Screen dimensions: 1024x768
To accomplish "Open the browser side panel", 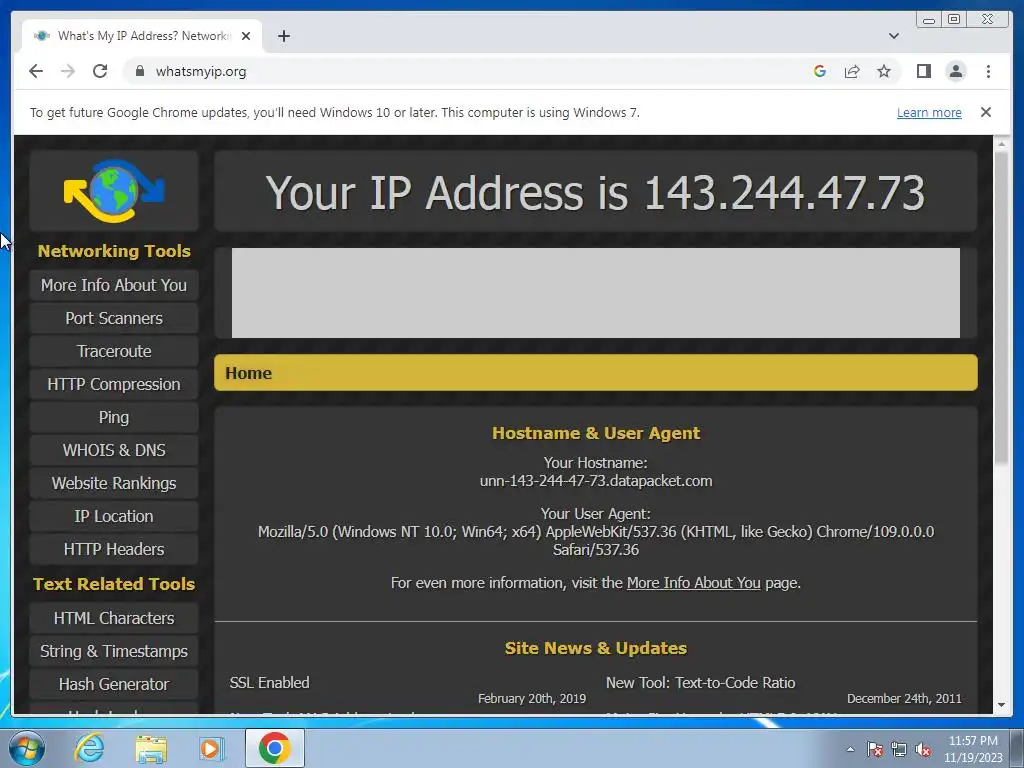I will click(x=923, y=71).
